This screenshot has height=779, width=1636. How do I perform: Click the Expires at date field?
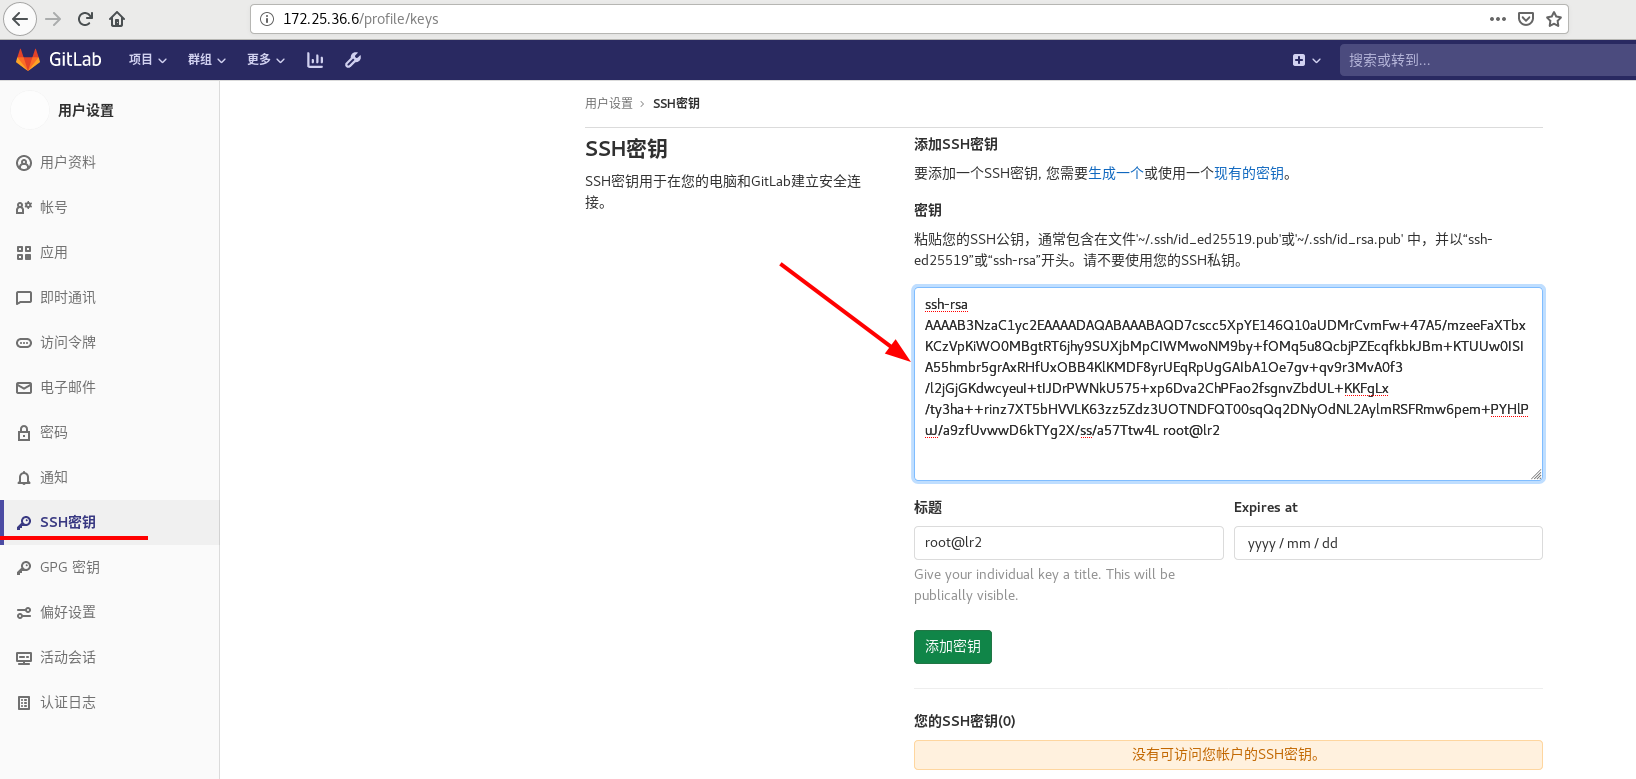click(x=1388, y=542)
